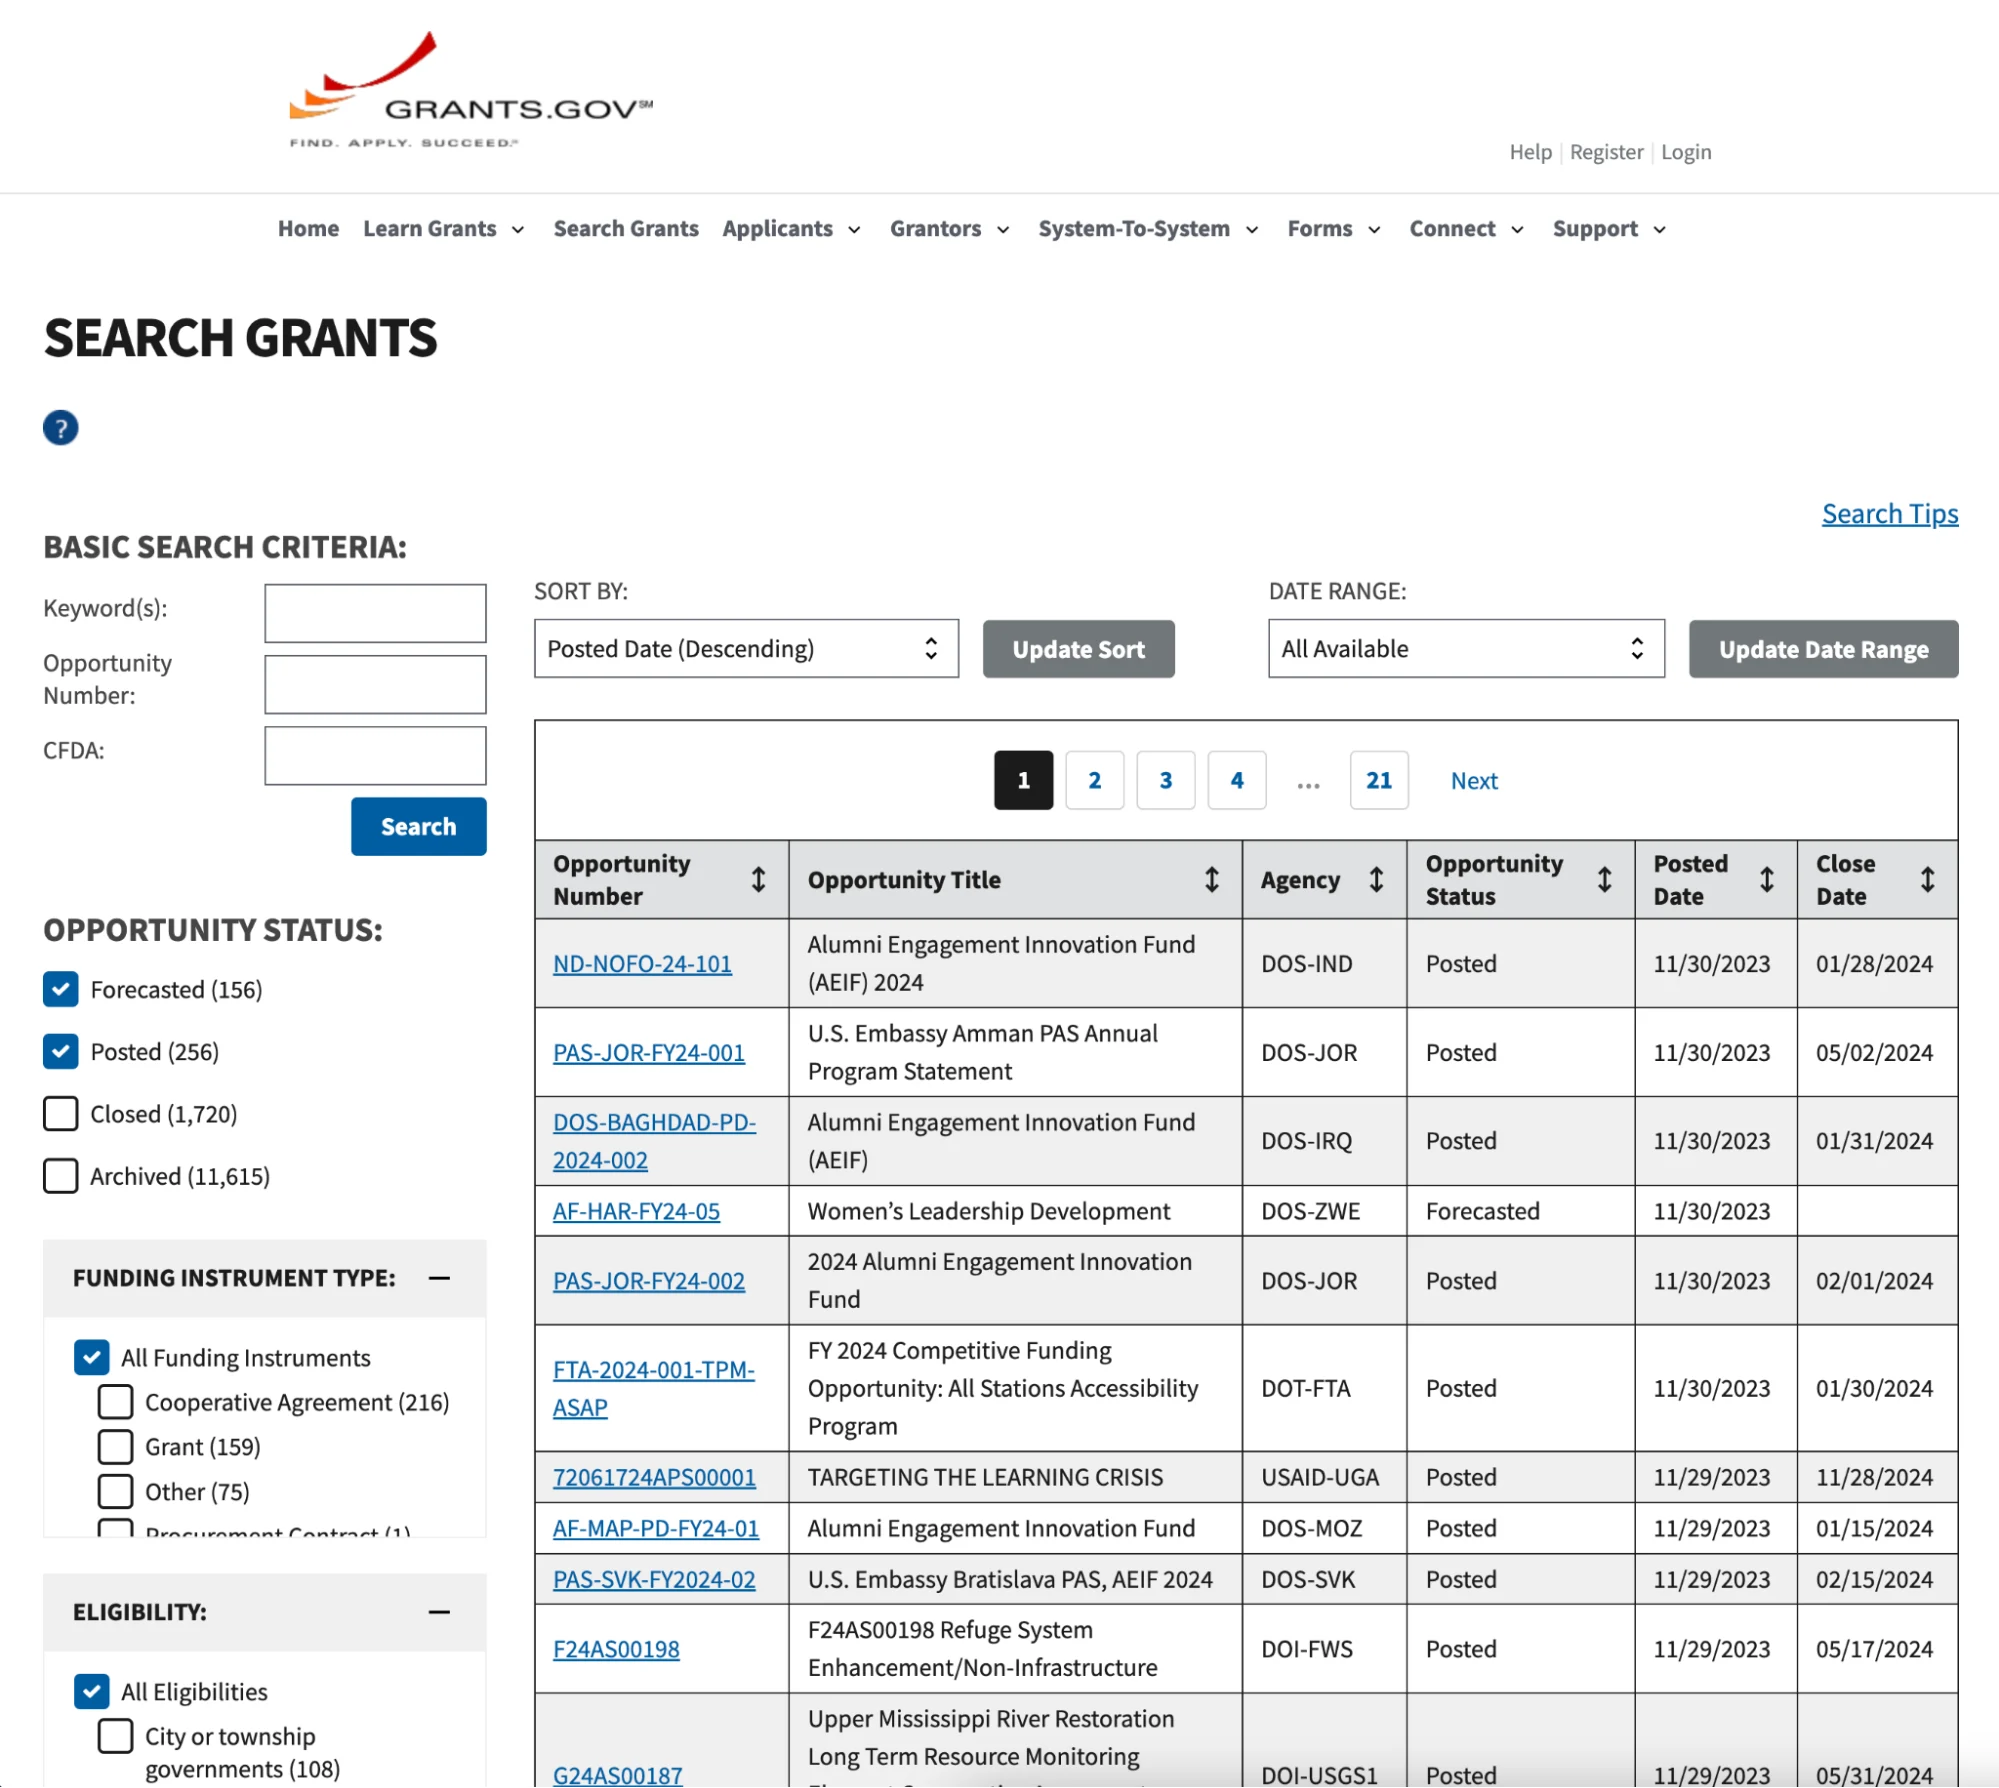The height and width of the screenshot is (1788, 1999).
Task: Click the blue Search button
Action: (x=418, y=826)
